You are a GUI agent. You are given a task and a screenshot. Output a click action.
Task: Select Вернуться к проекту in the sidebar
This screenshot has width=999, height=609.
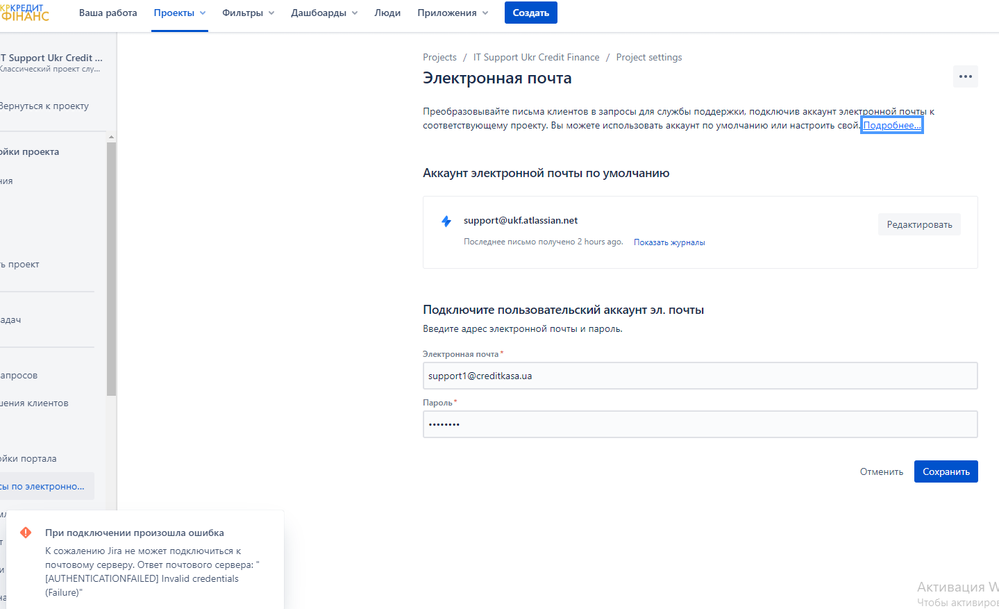pos(45,106)
